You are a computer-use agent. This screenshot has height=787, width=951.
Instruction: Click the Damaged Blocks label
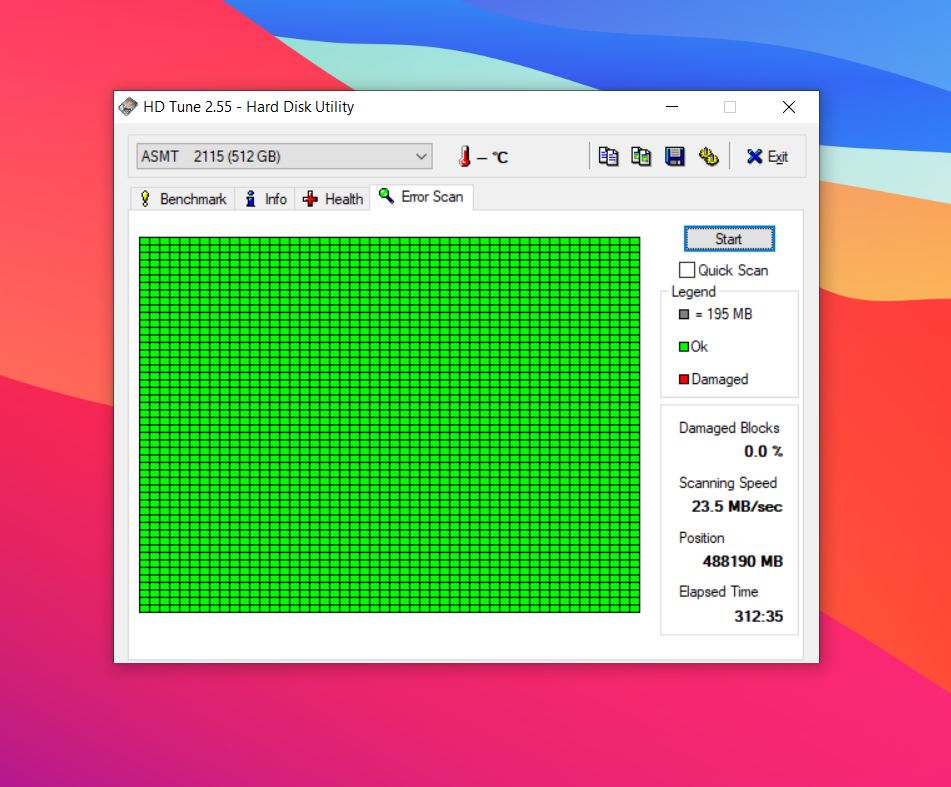tap(729, 428)
